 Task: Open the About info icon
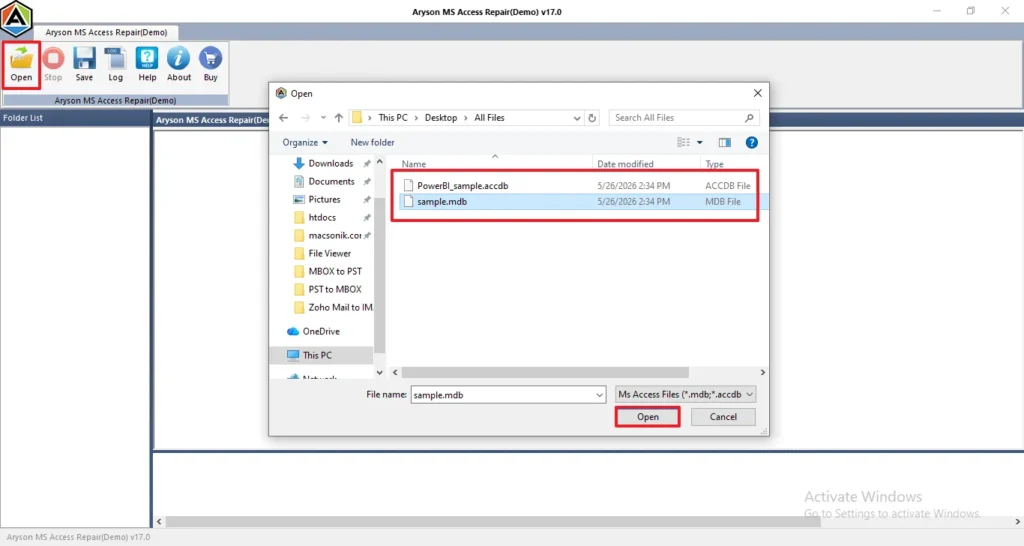pos(178,65)
